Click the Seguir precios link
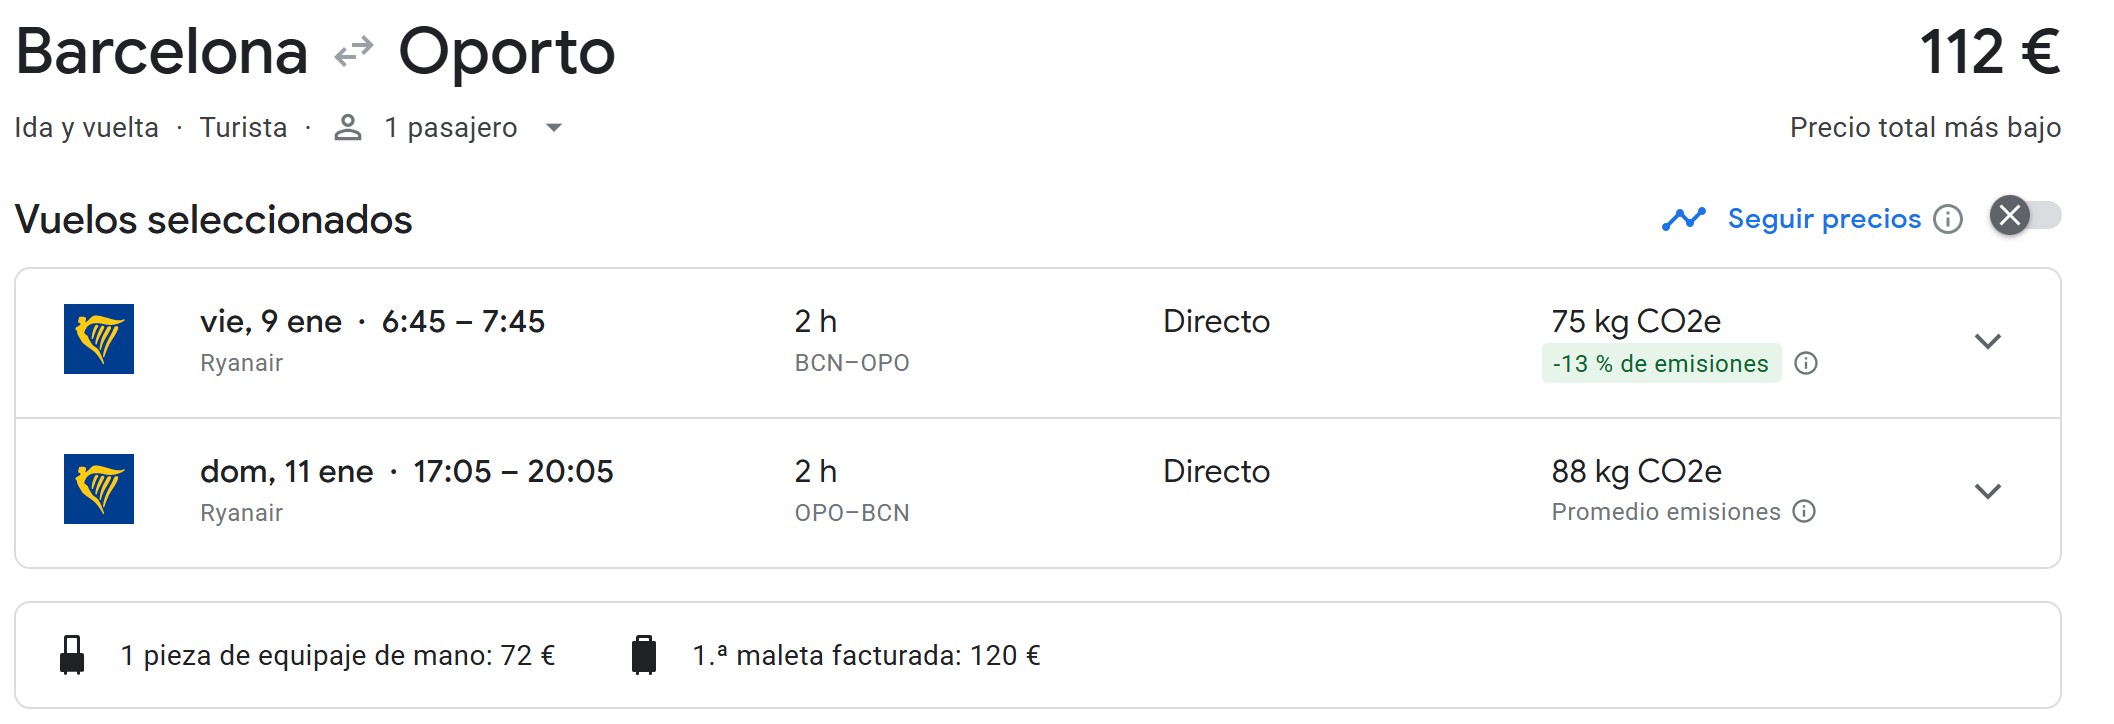The image size is (2114, 724). click(1823, 219)
